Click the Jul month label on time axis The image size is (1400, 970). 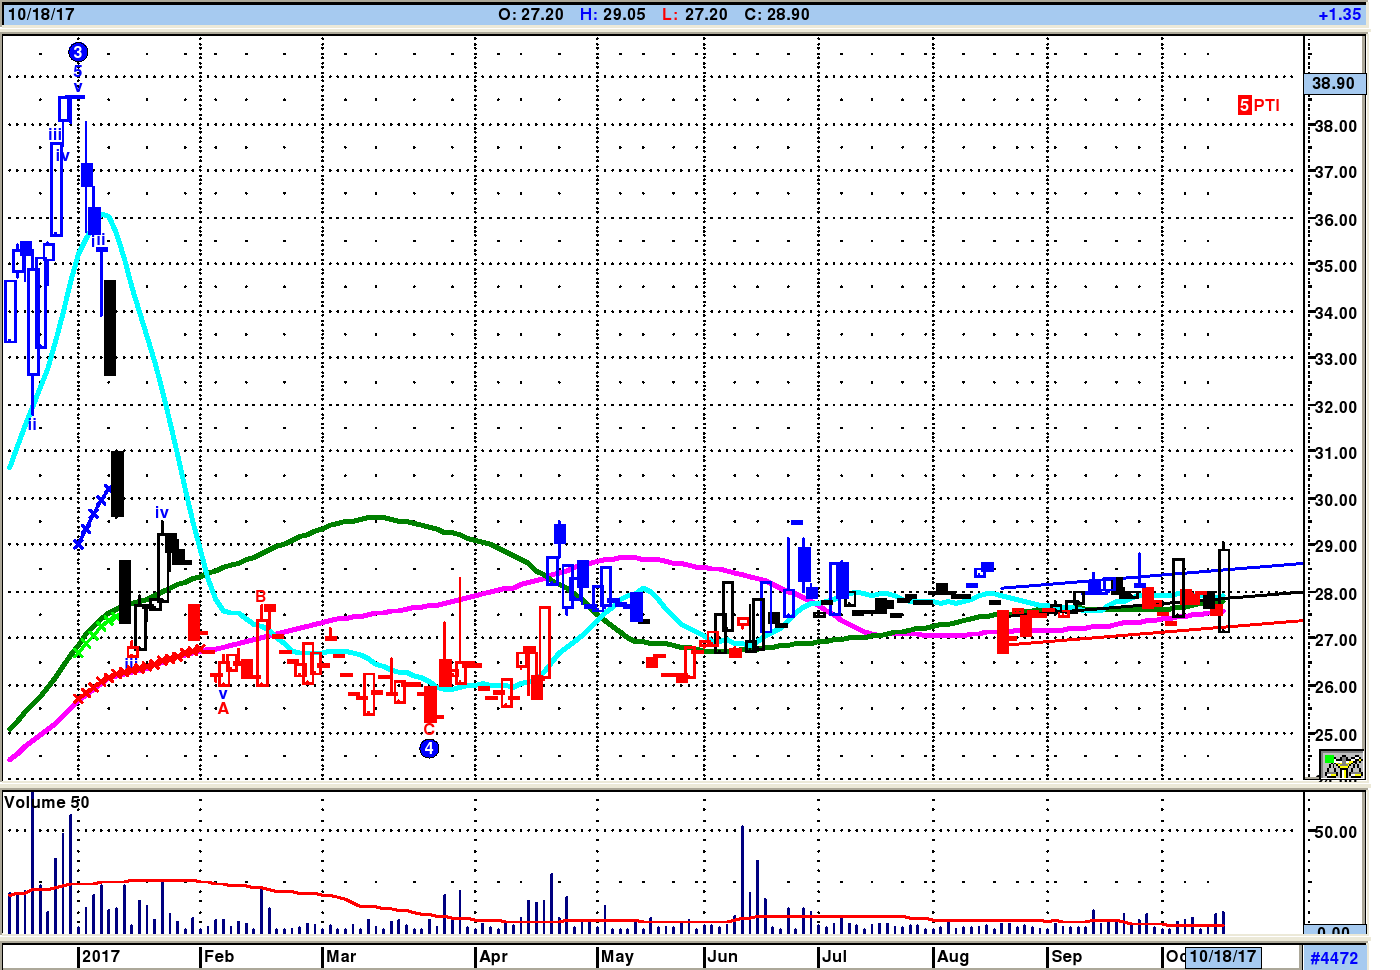[834, 956]
